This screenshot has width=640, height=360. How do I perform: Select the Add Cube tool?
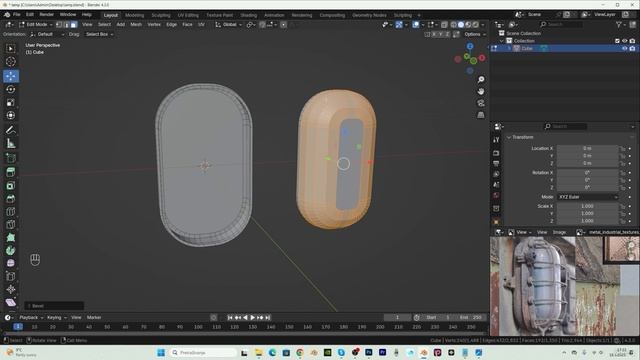11,158
